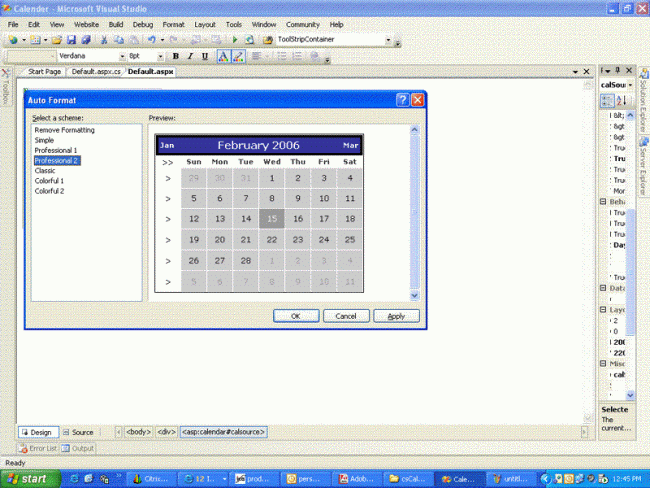Click the Copy icon in the toolbar
Viewport: 650px width, 488px height.
[119, 40]
